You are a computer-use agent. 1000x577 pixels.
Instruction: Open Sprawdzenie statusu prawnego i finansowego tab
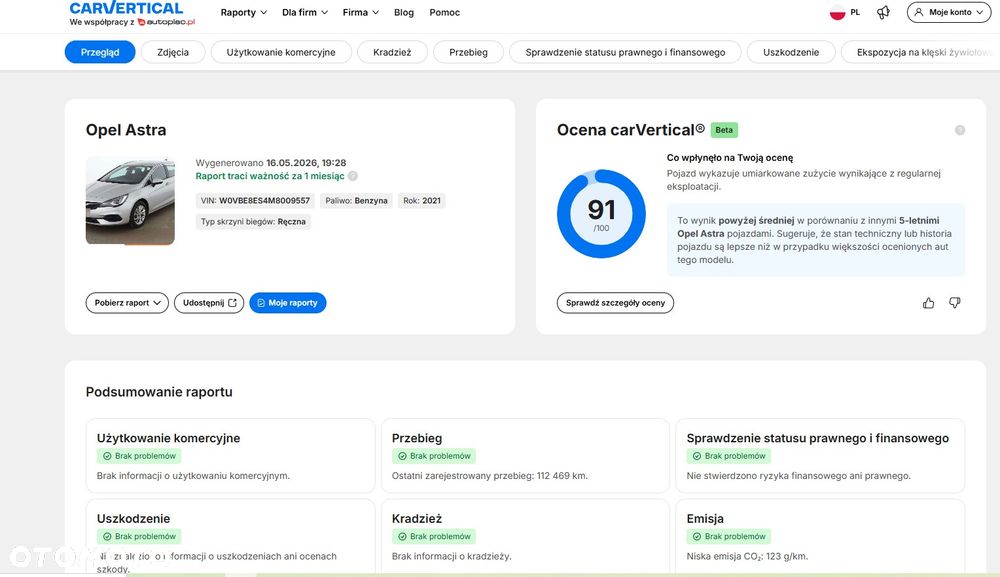625,52
